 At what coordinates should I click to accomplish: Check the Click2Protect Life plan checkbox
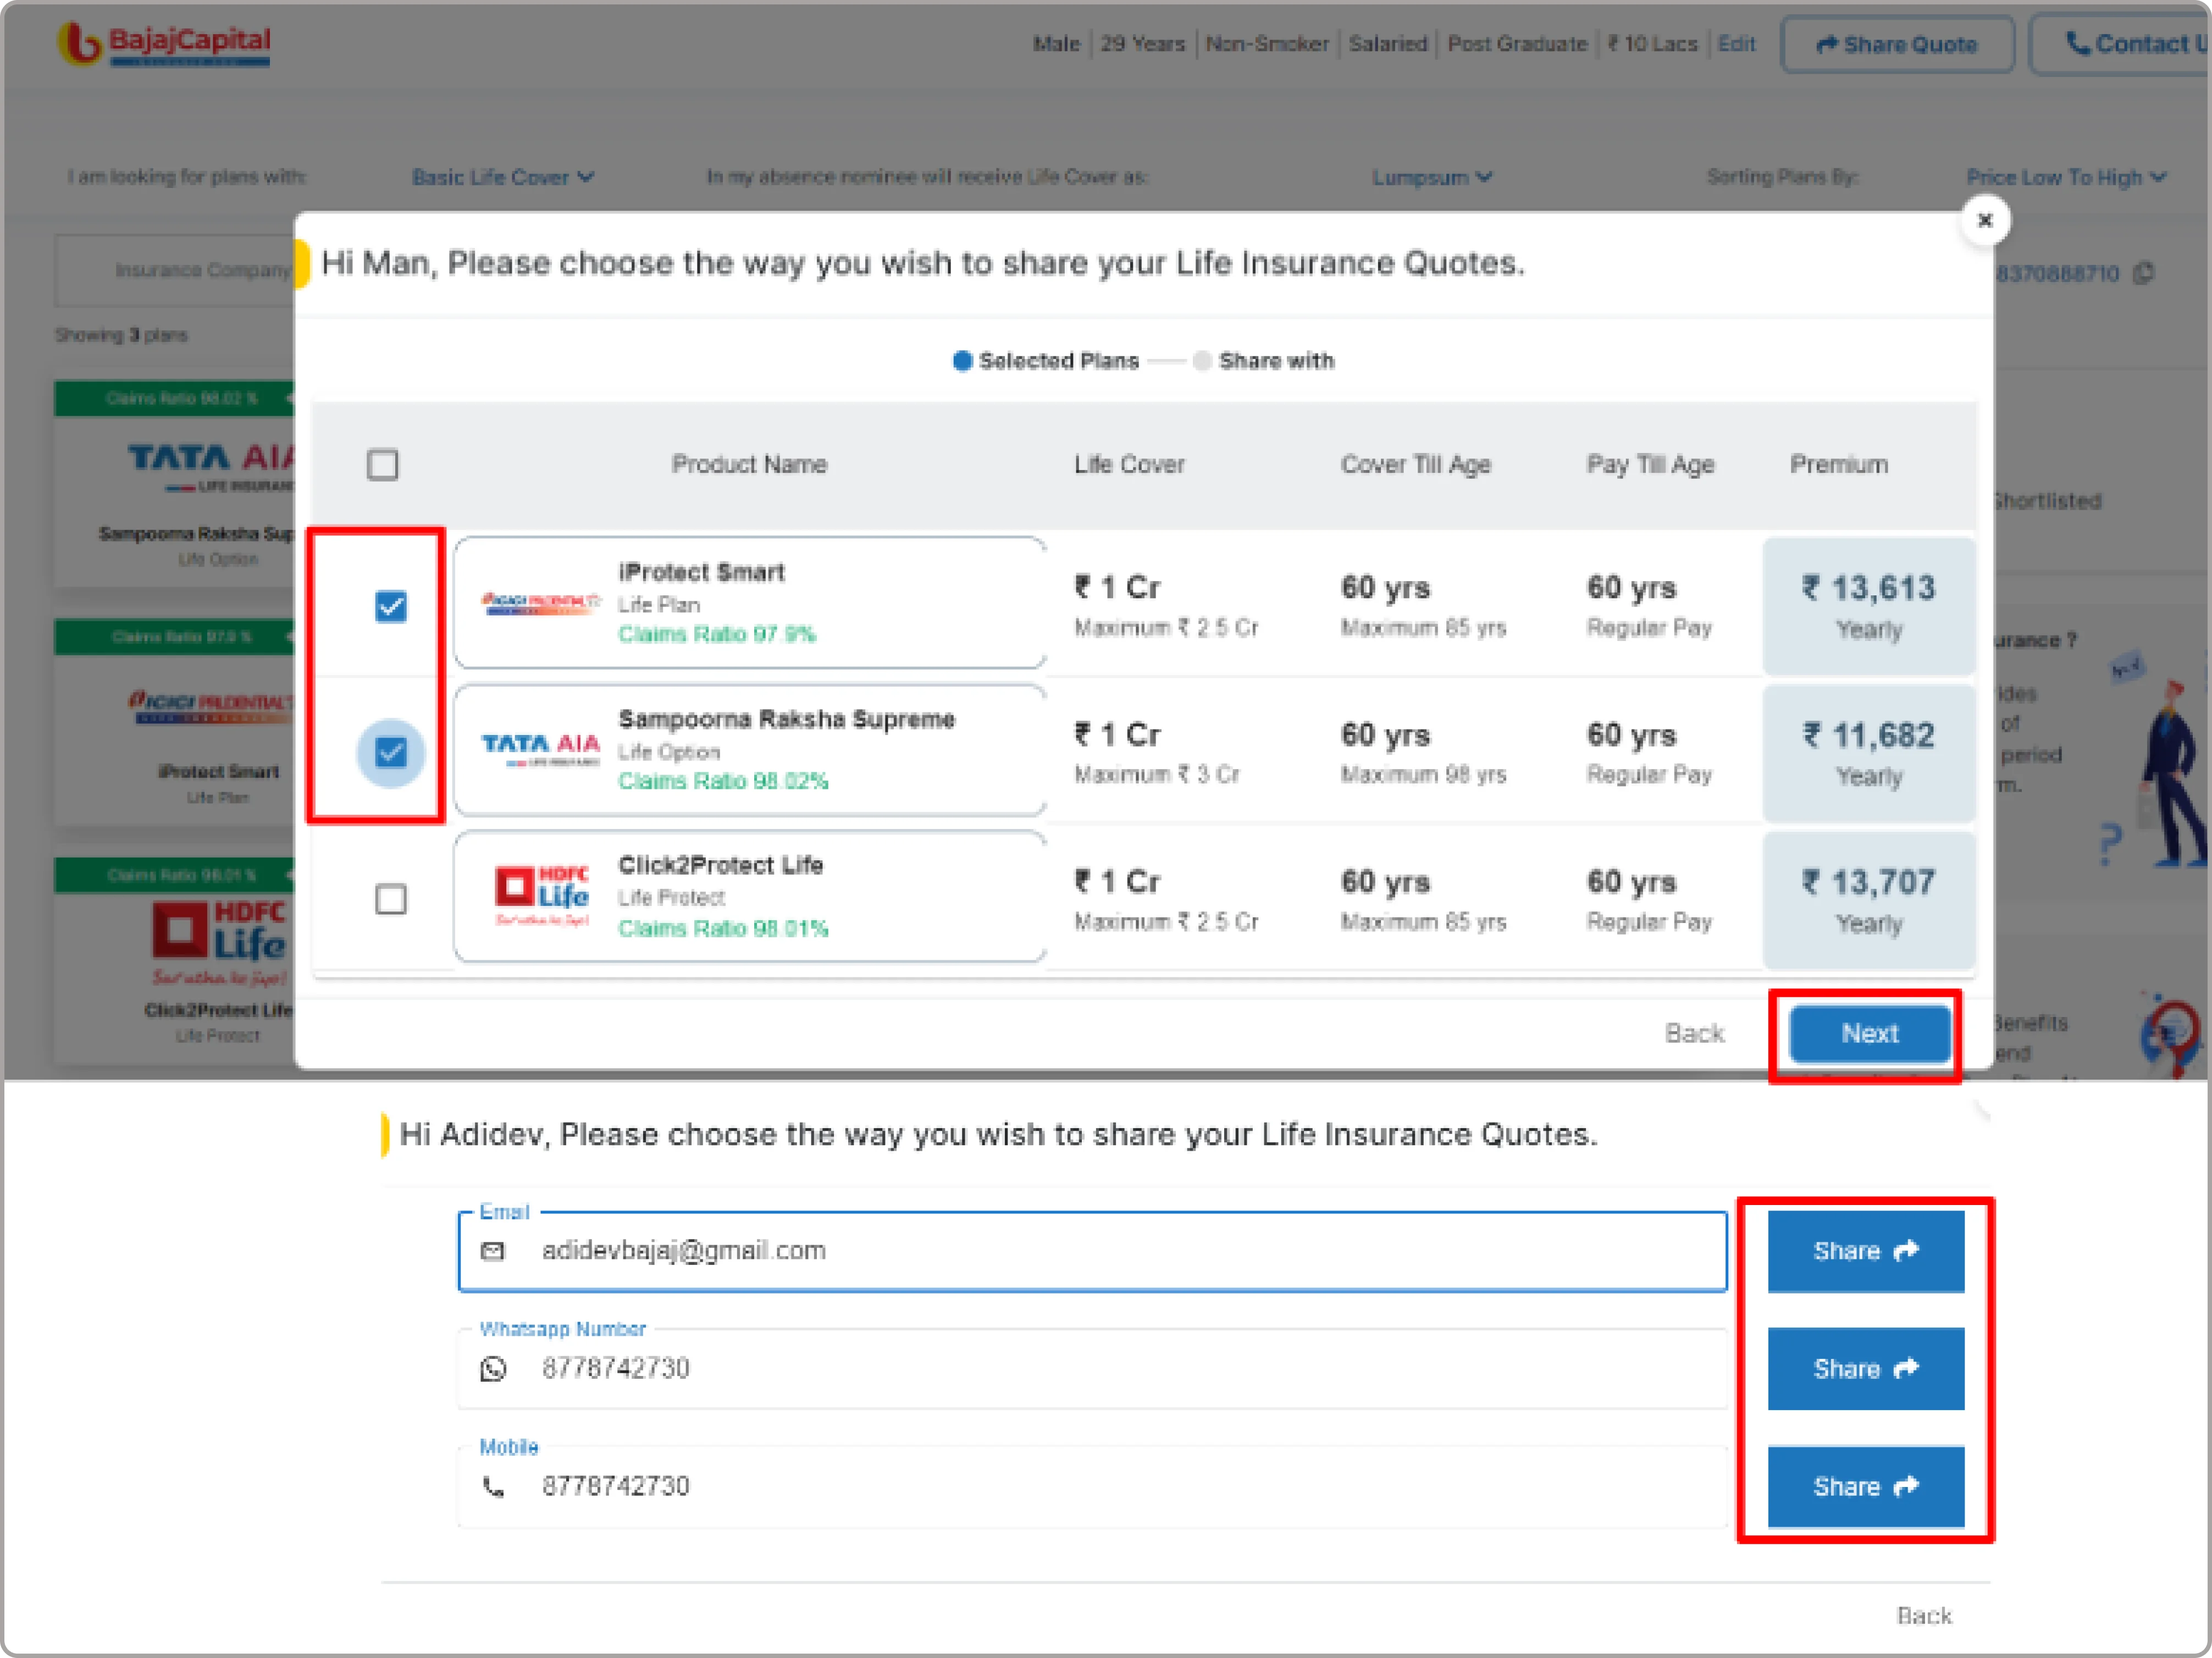[x=391, y=899]
